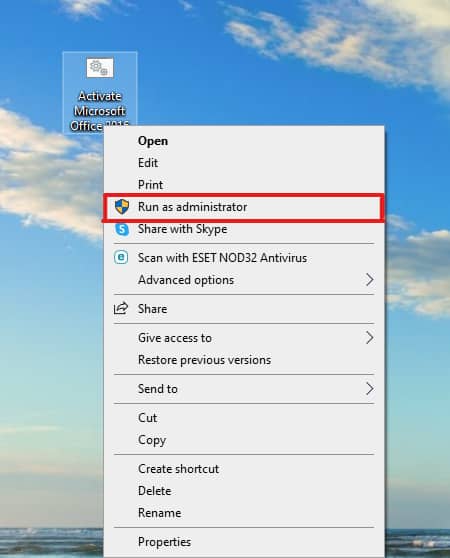Expand the Give access to submenu arrow

[x=370, y=338]
